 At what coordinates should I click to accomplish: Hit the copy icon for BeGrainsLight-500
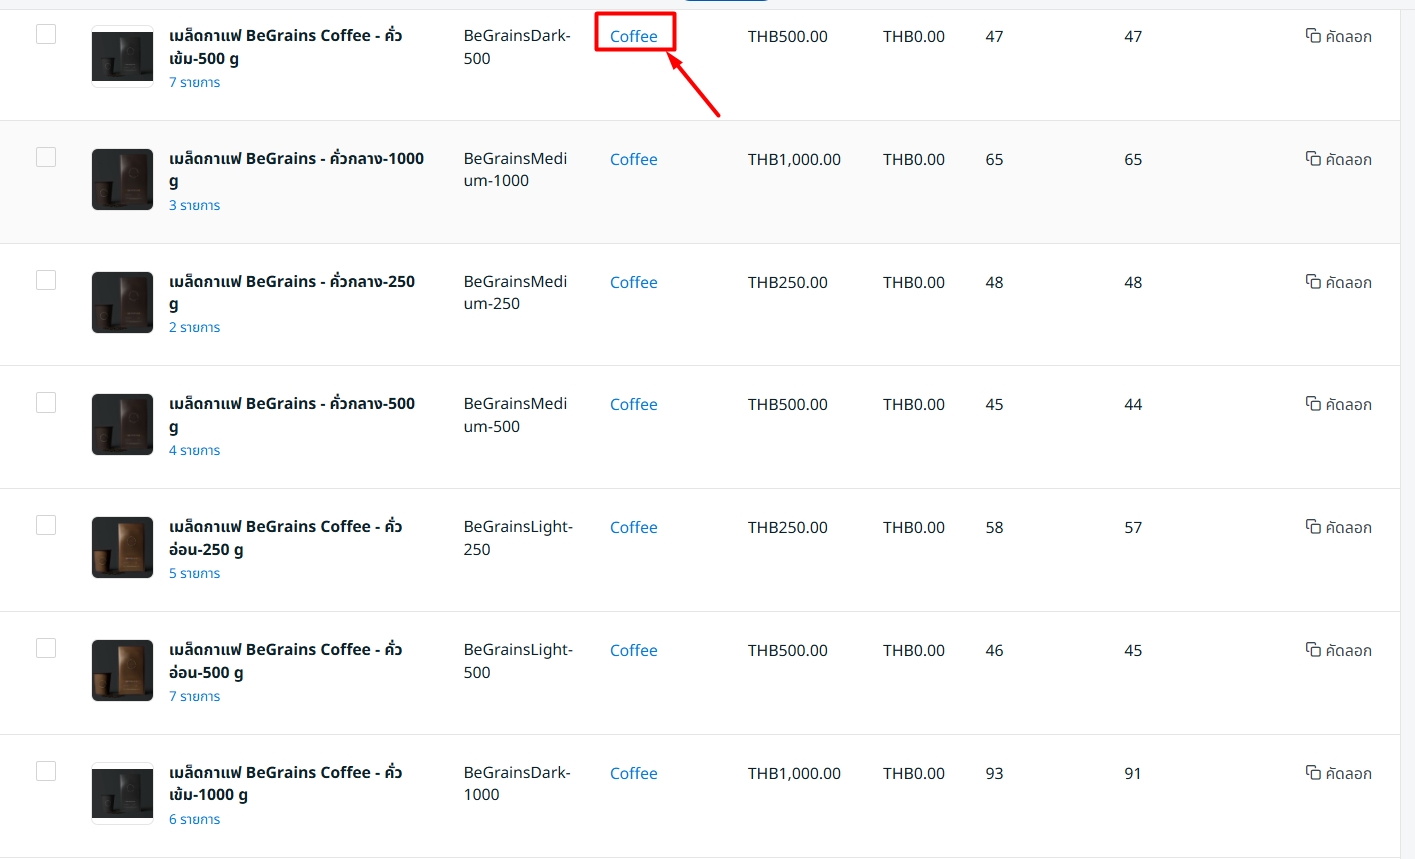1313,650
